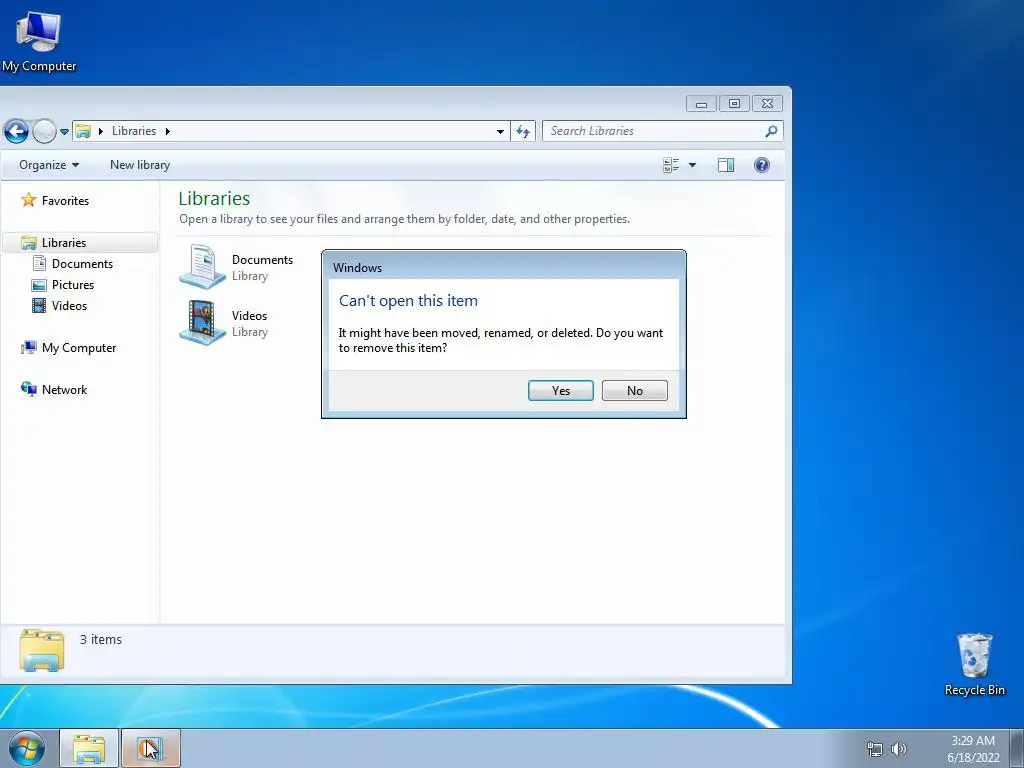Open Pictures in the navigation pane
Viewport: 1024px width, 768px height.
[73, 285]
